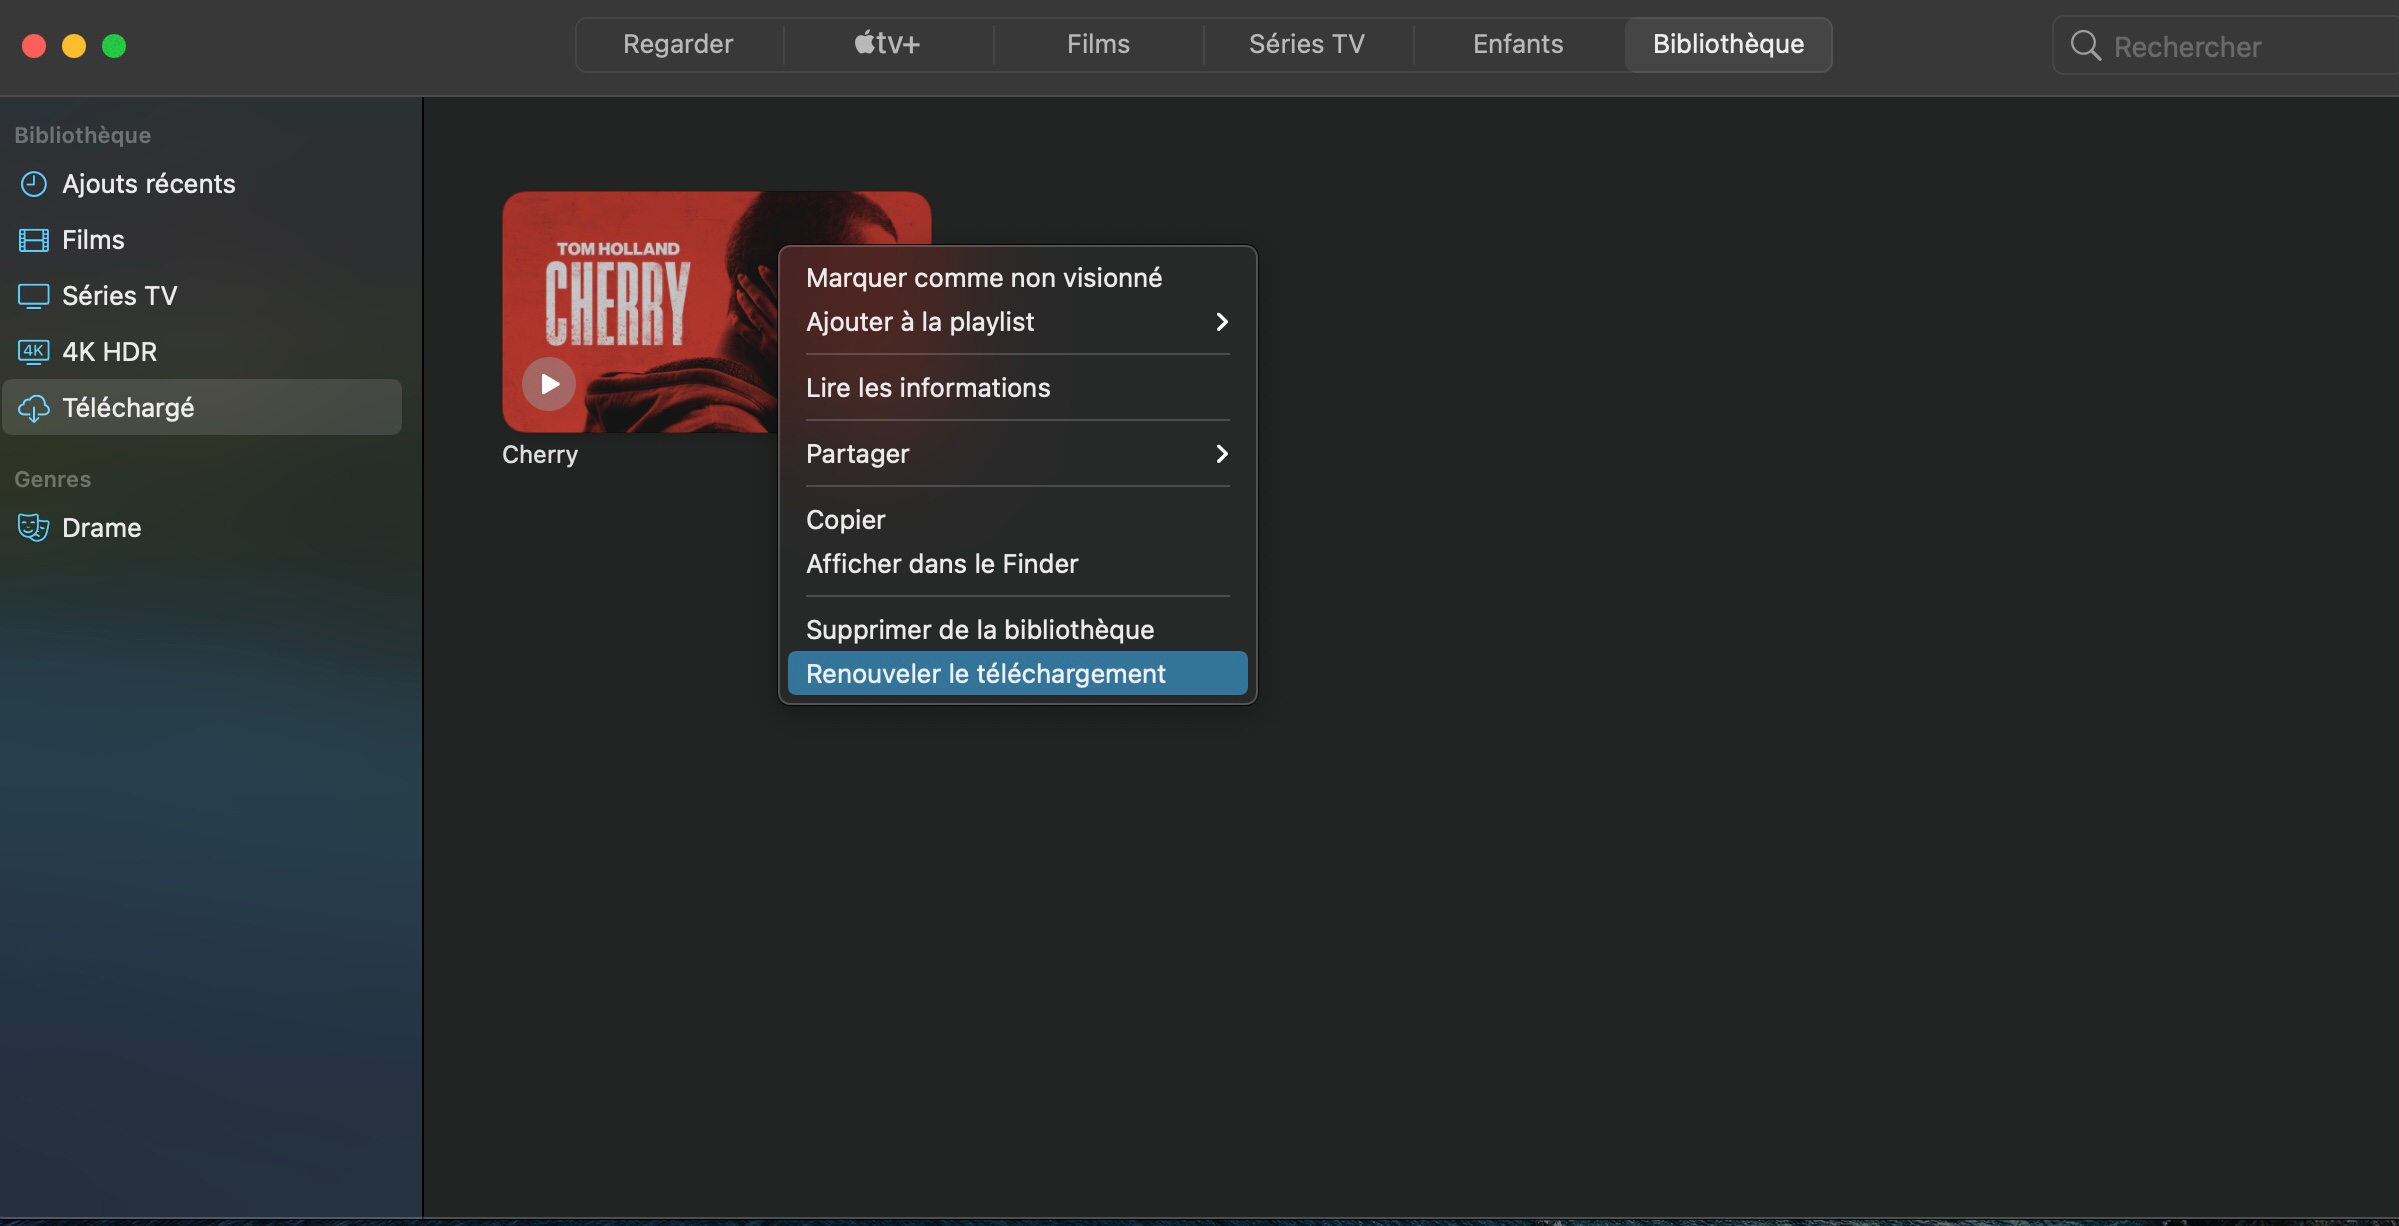
Task: Expand the Partager submenu chevron
Action: (x=1221, y=454)
